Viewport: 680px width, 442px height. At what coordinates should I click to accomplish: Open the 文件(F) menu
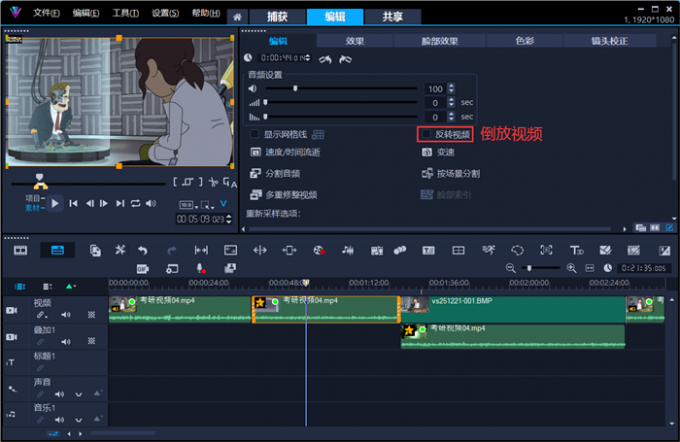tap(46, 13)
